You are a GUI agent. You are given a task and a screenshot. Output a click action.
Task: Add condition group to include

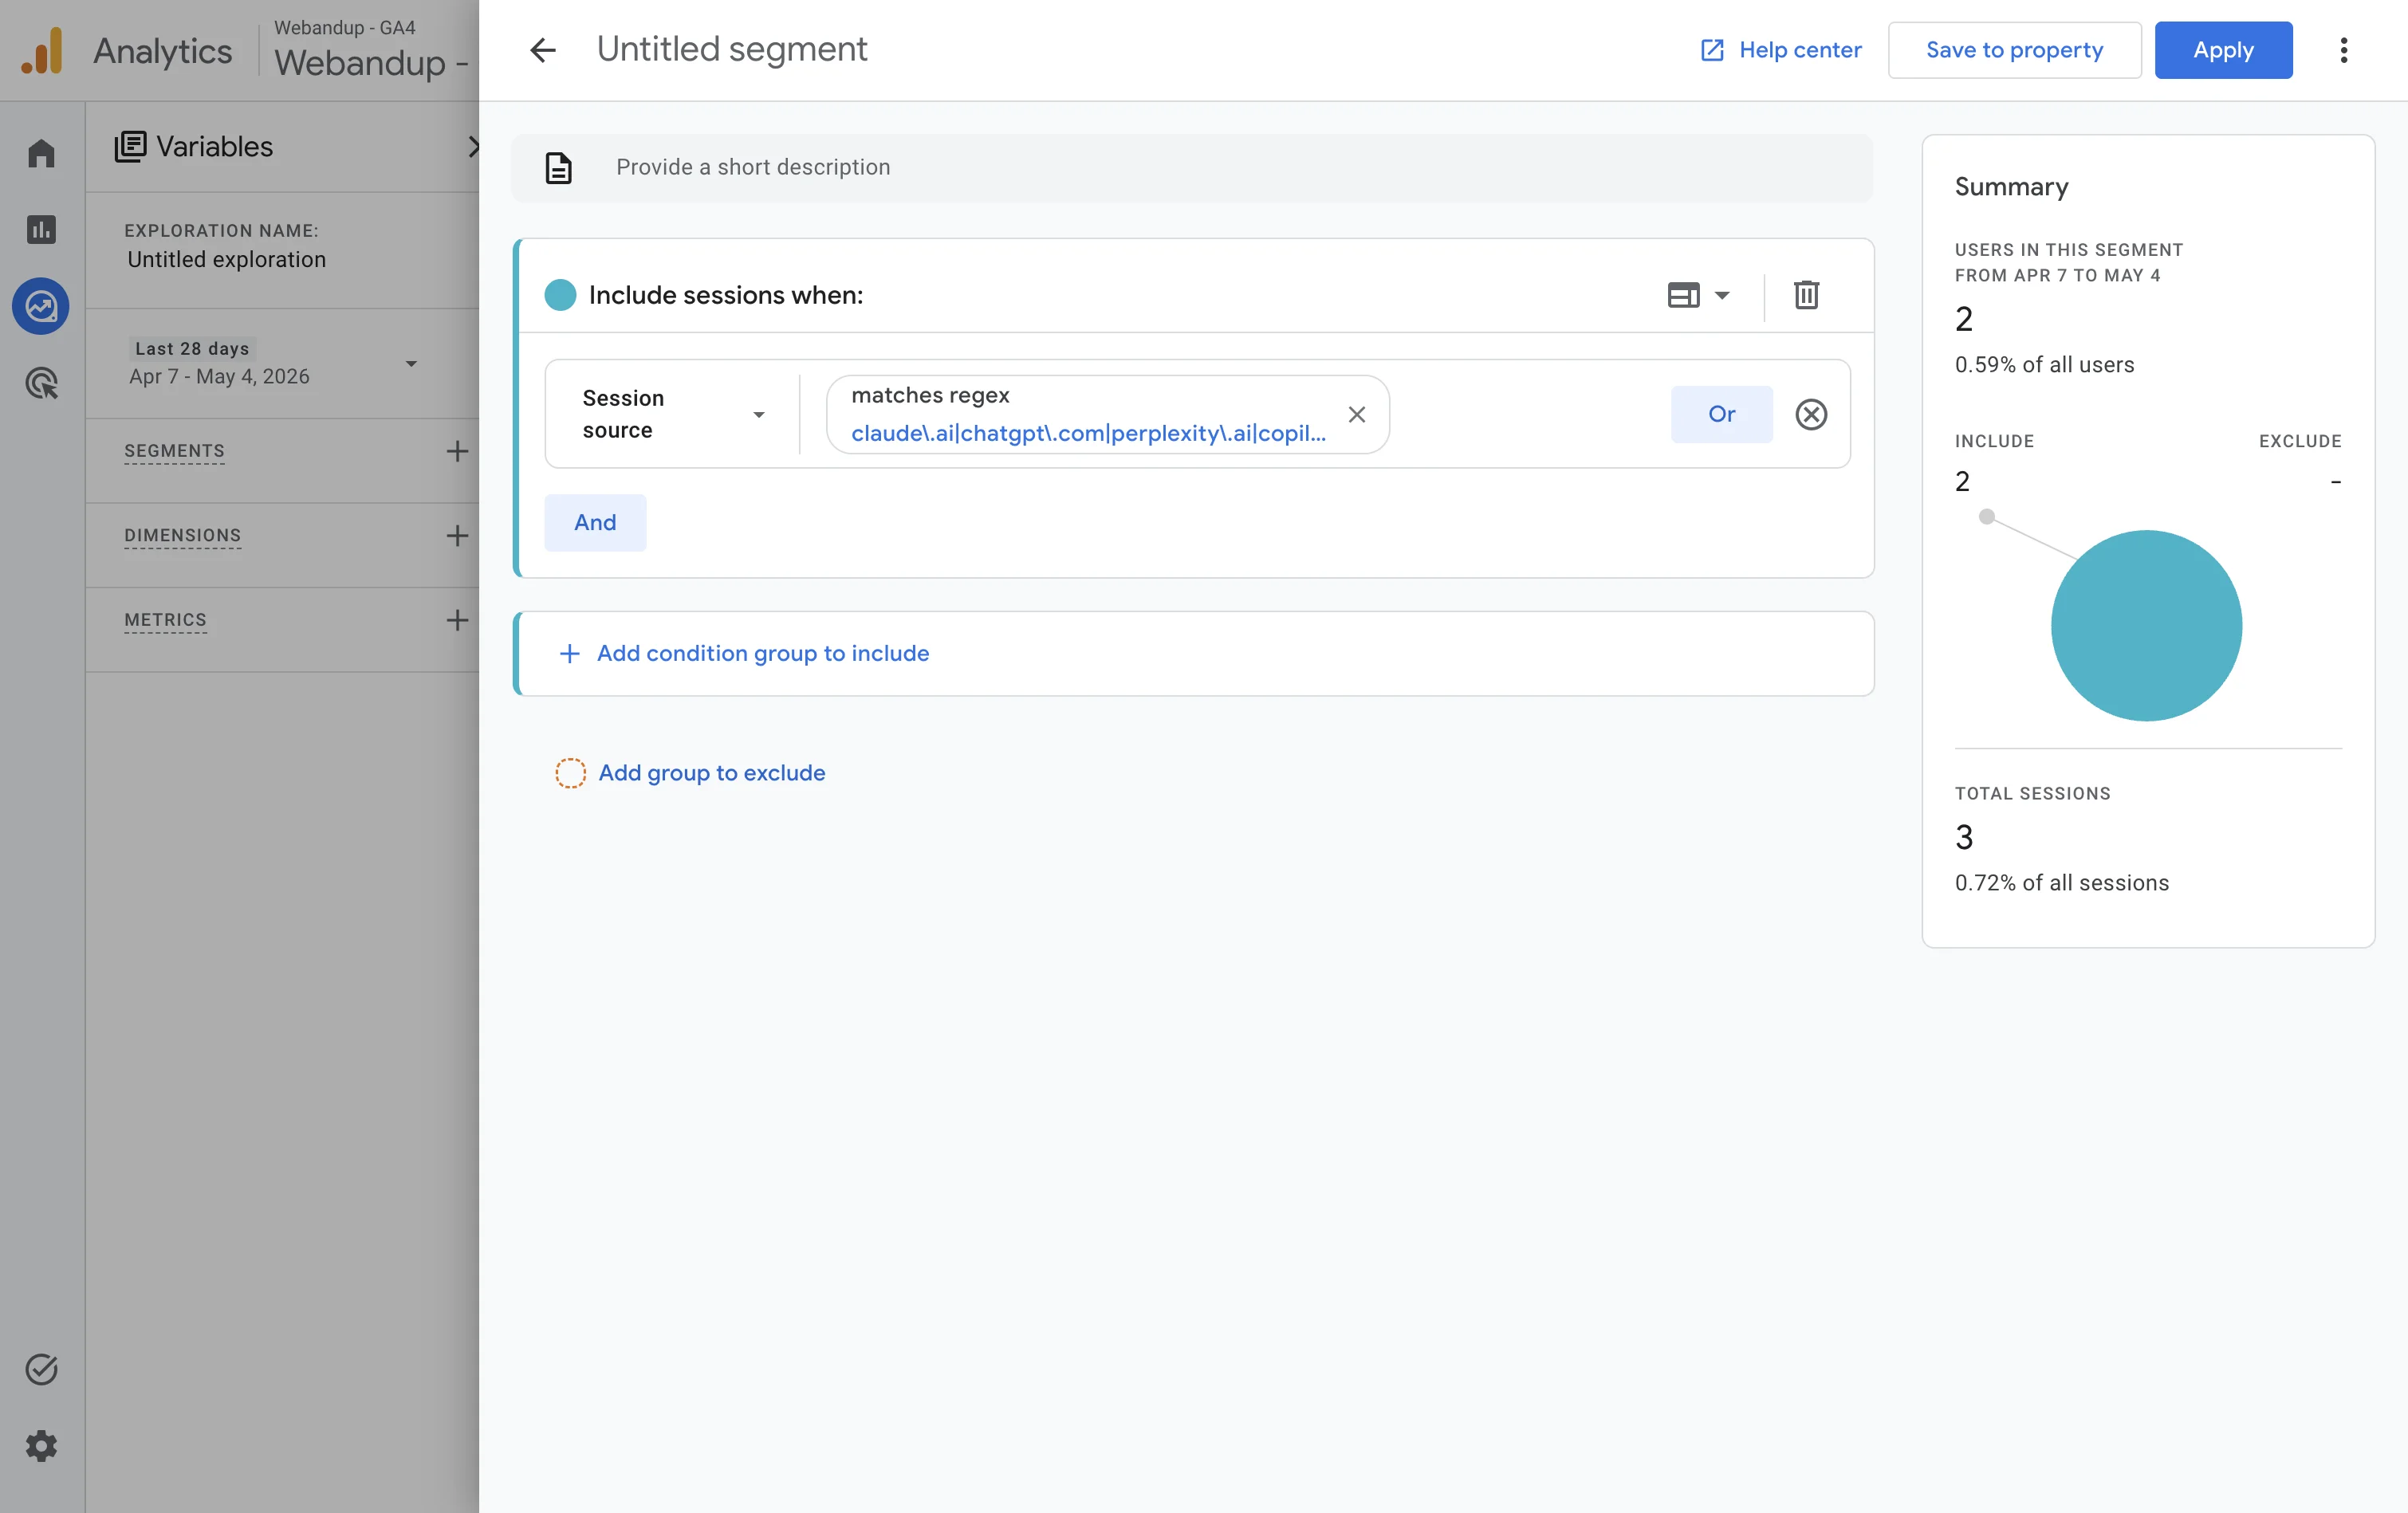(x=1193, y=653)
